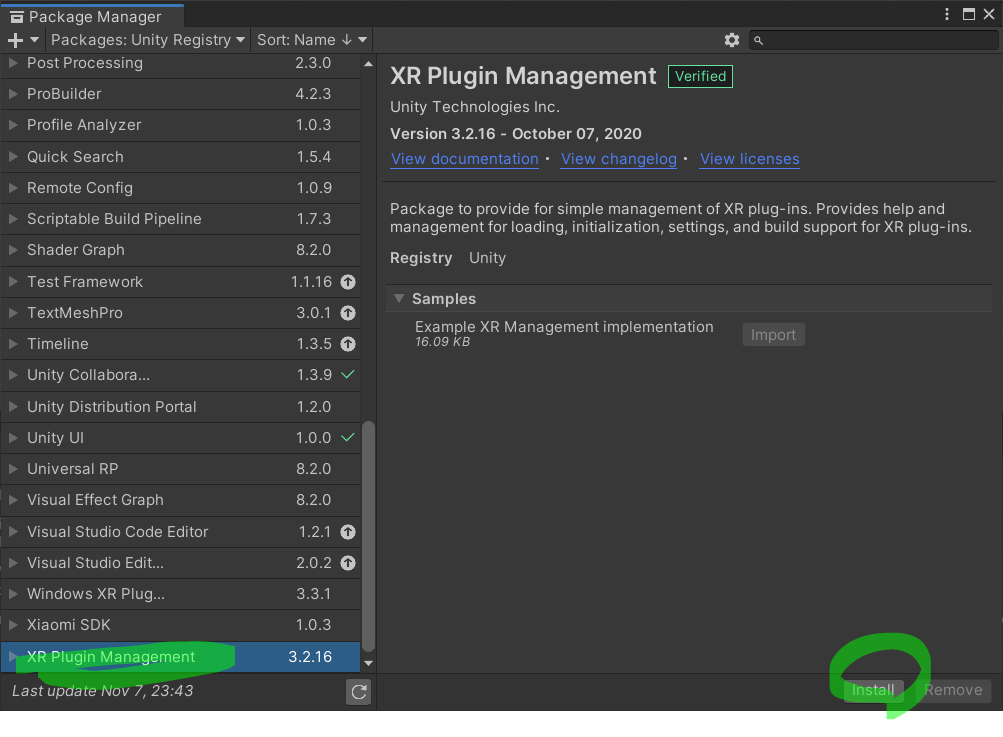Click update arrow icon for Timeline

[x=348, y=344]
